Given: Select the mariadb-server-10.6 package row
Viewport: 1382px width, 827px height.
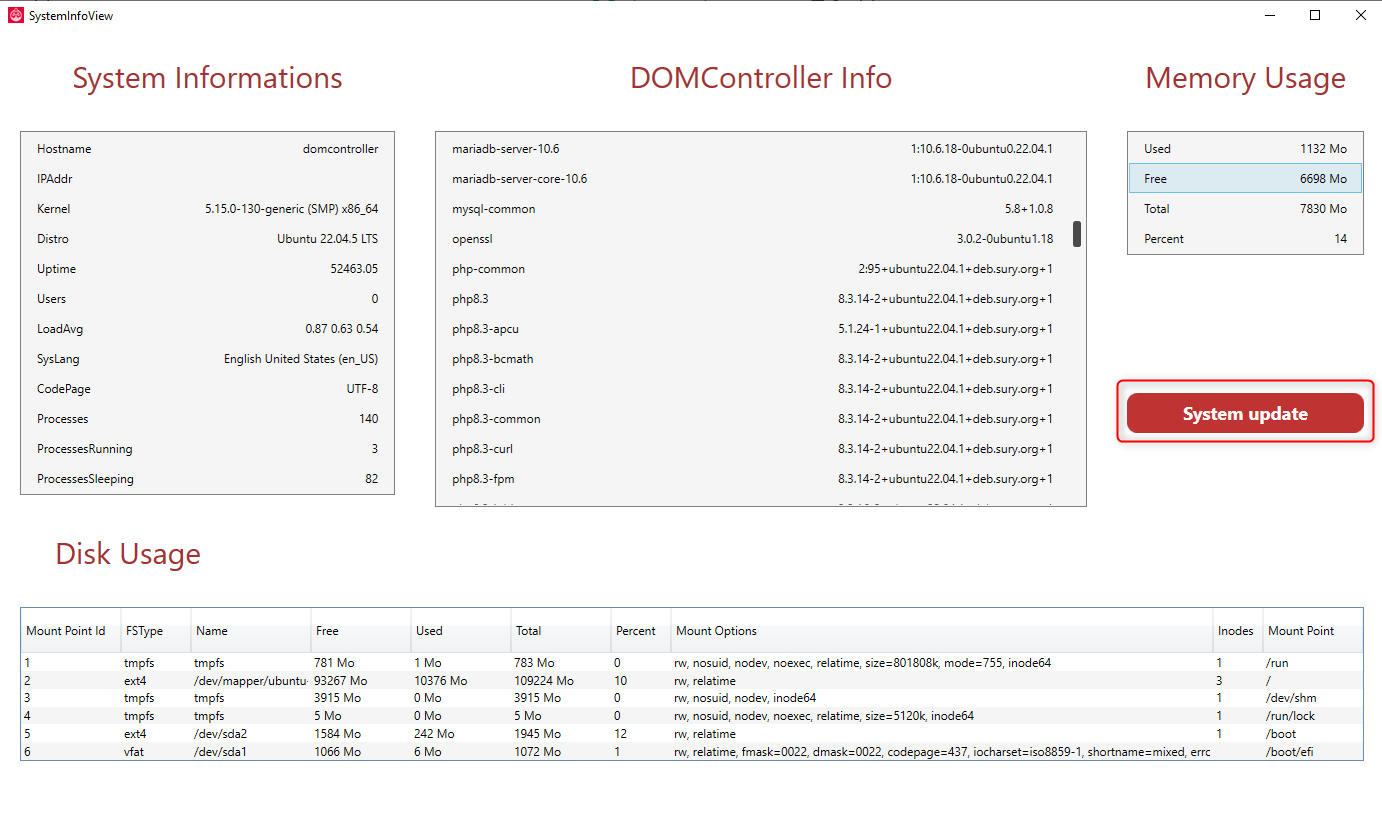Looking at the screenshot, I should tap(752, 149).
